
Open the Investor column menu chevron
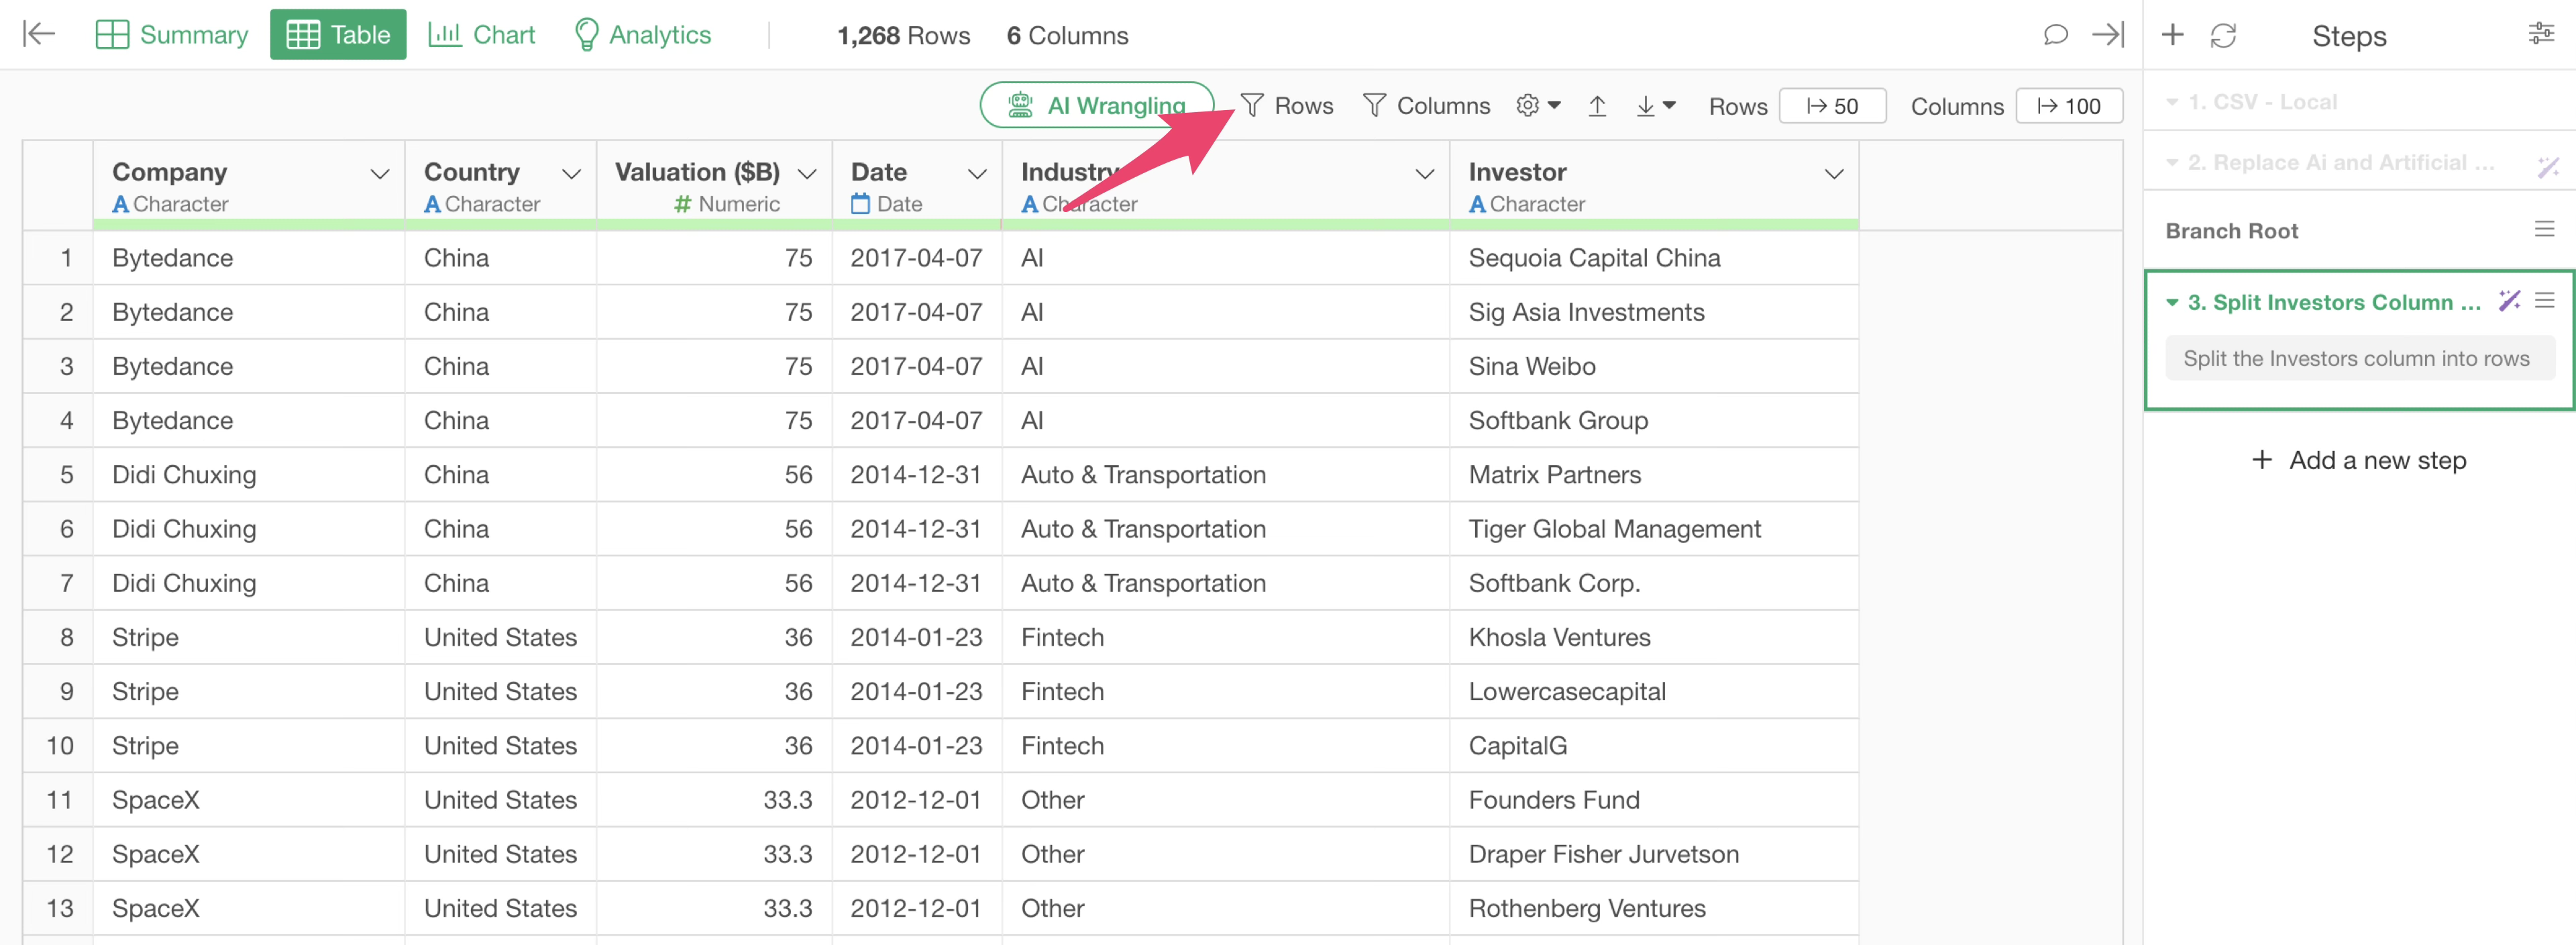(x=1834, y=174)
